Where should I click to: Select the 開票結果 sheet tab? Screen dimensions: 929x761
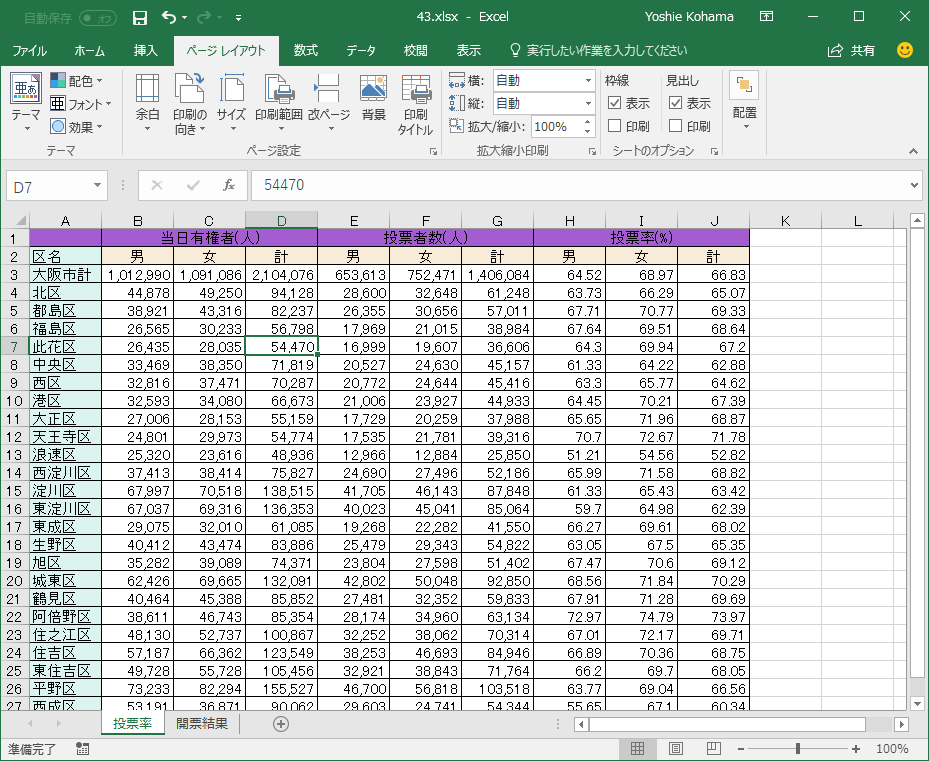click(202, 724)
